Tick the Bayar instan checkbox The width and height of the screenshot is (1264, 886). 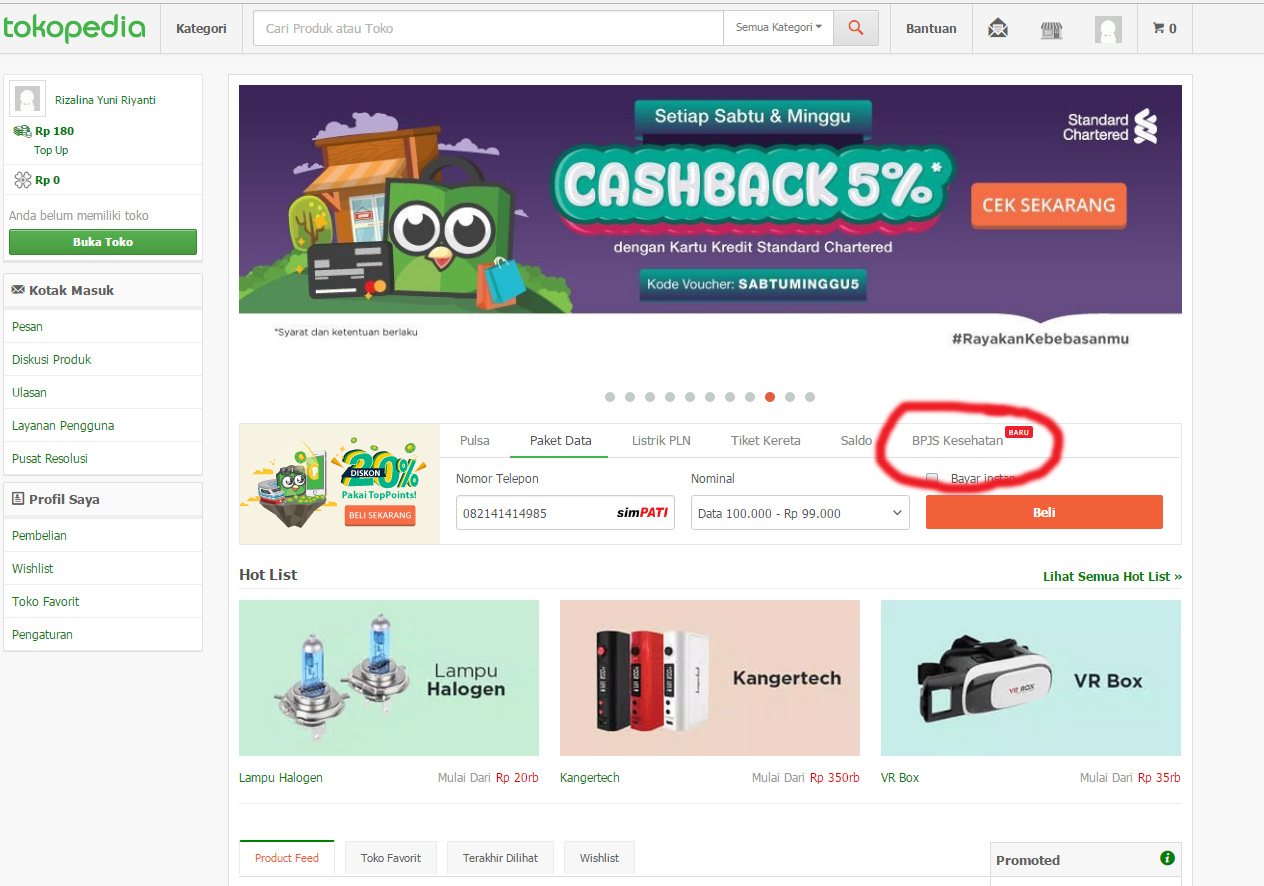click(932, 479)
